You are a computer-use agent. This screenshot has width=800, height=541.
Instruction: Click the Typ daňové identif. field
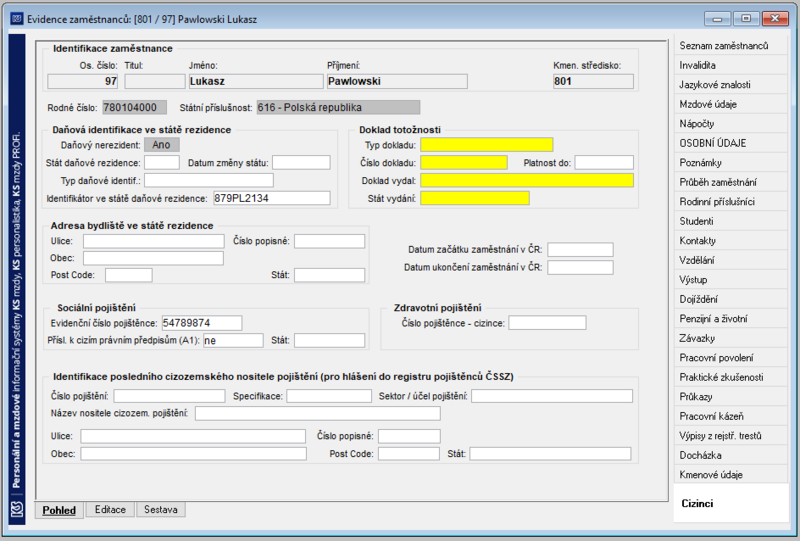pos(209,181)
